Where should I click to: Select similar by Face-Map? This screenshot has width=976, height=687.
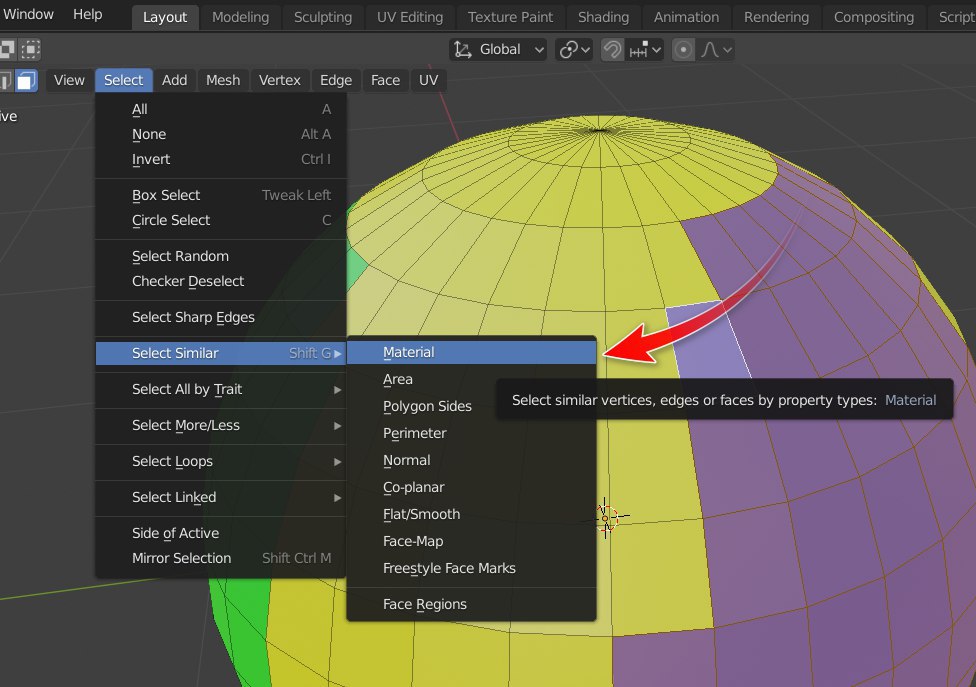coord(471,541)
